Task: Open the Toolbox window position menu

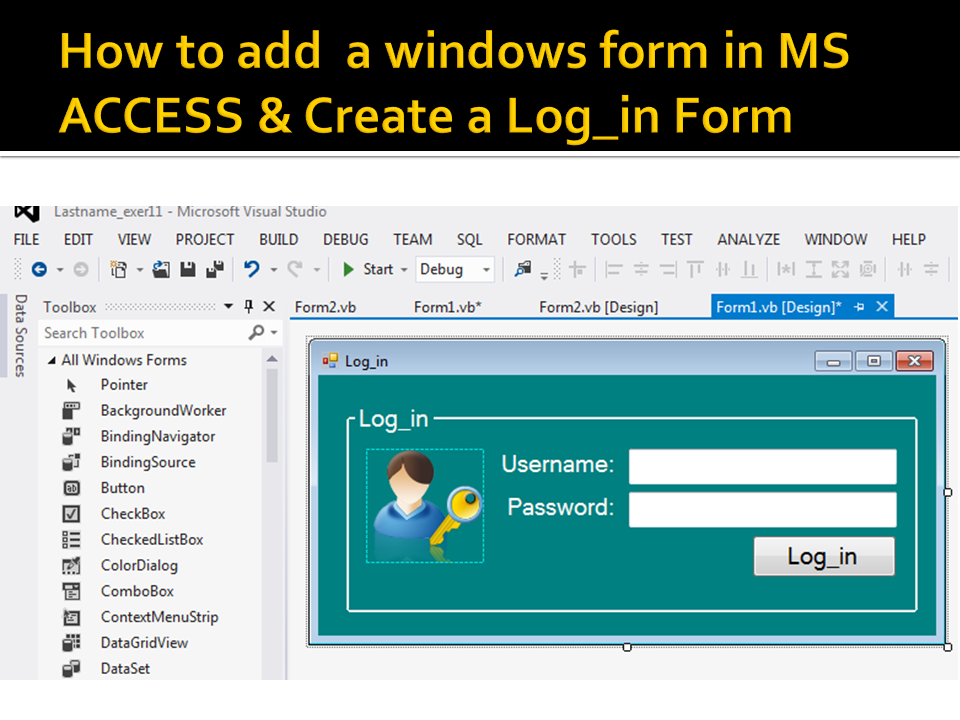Action: pos(228,306)
